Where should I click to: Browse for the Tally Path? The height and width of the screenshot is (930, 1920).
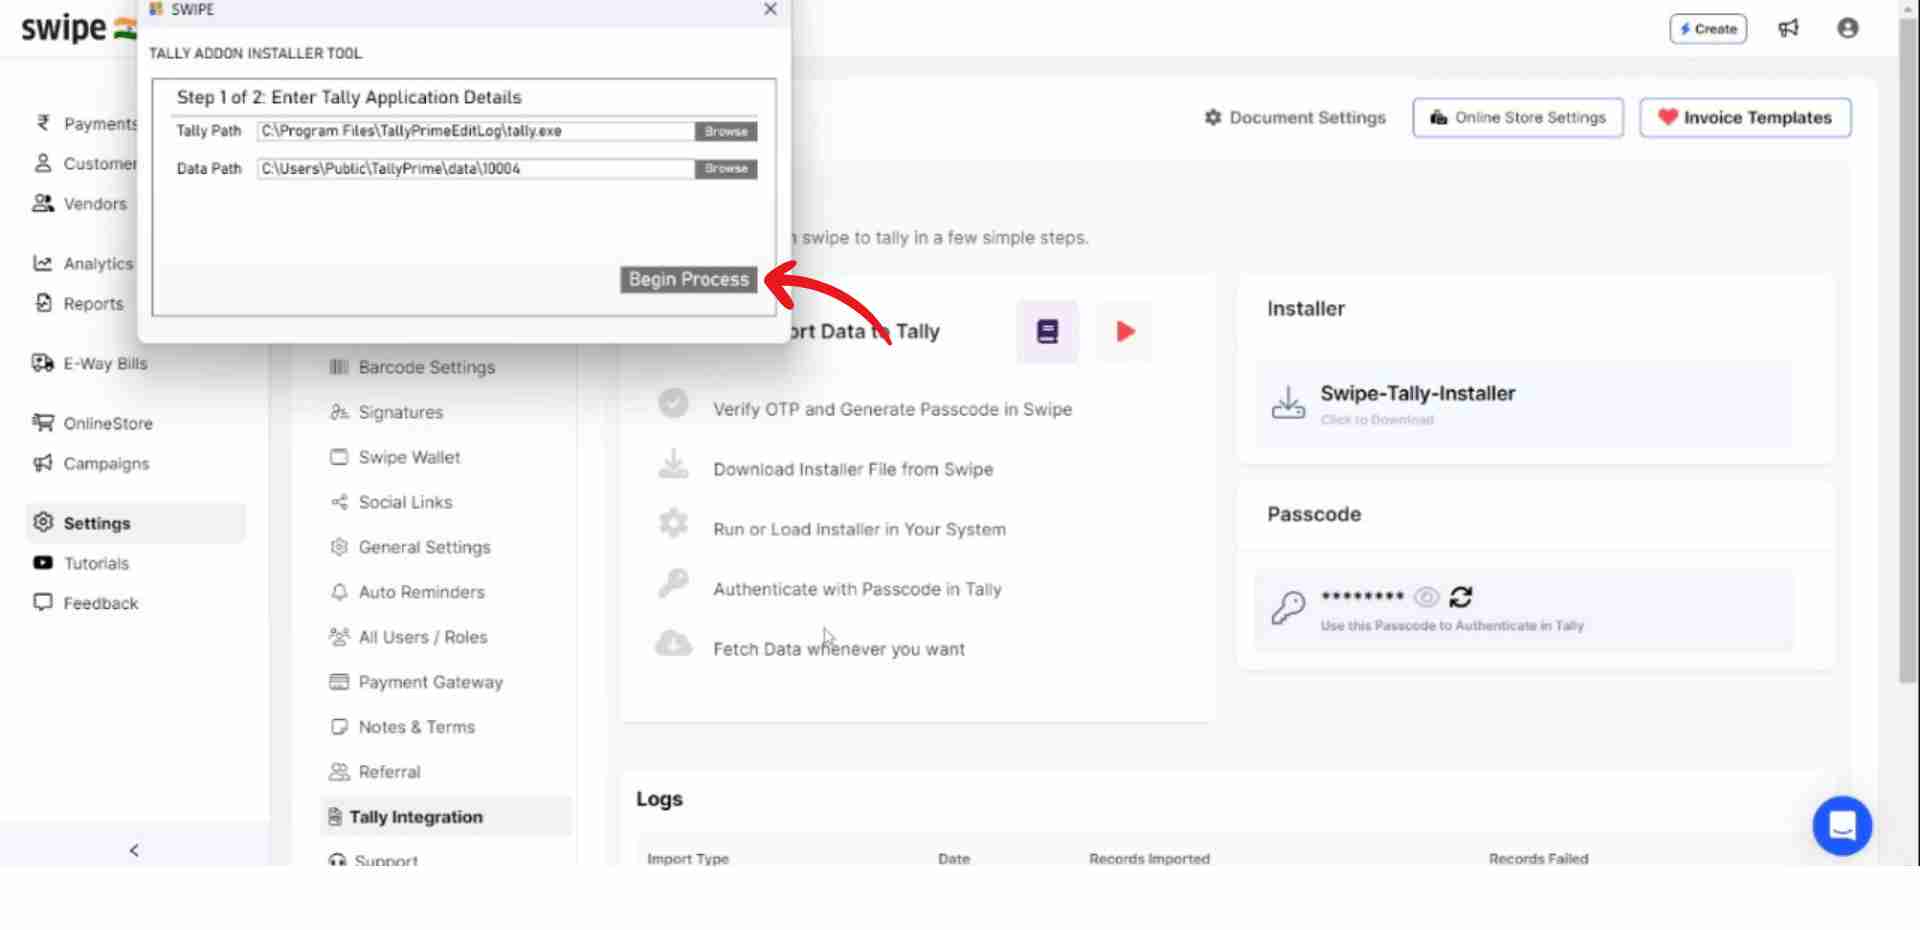click(x=726, y=131)
